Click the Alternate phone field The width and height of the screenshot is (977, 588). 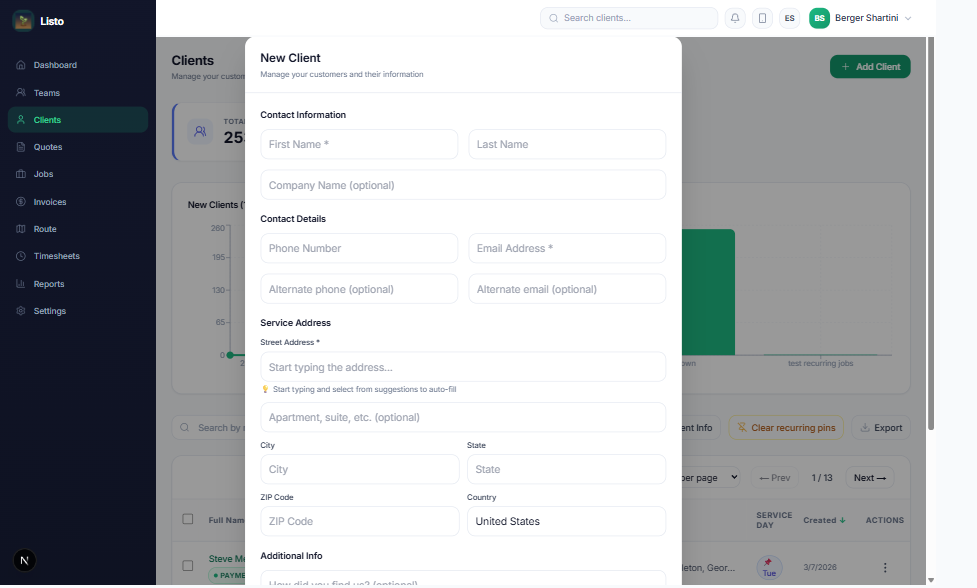[359, 289]
